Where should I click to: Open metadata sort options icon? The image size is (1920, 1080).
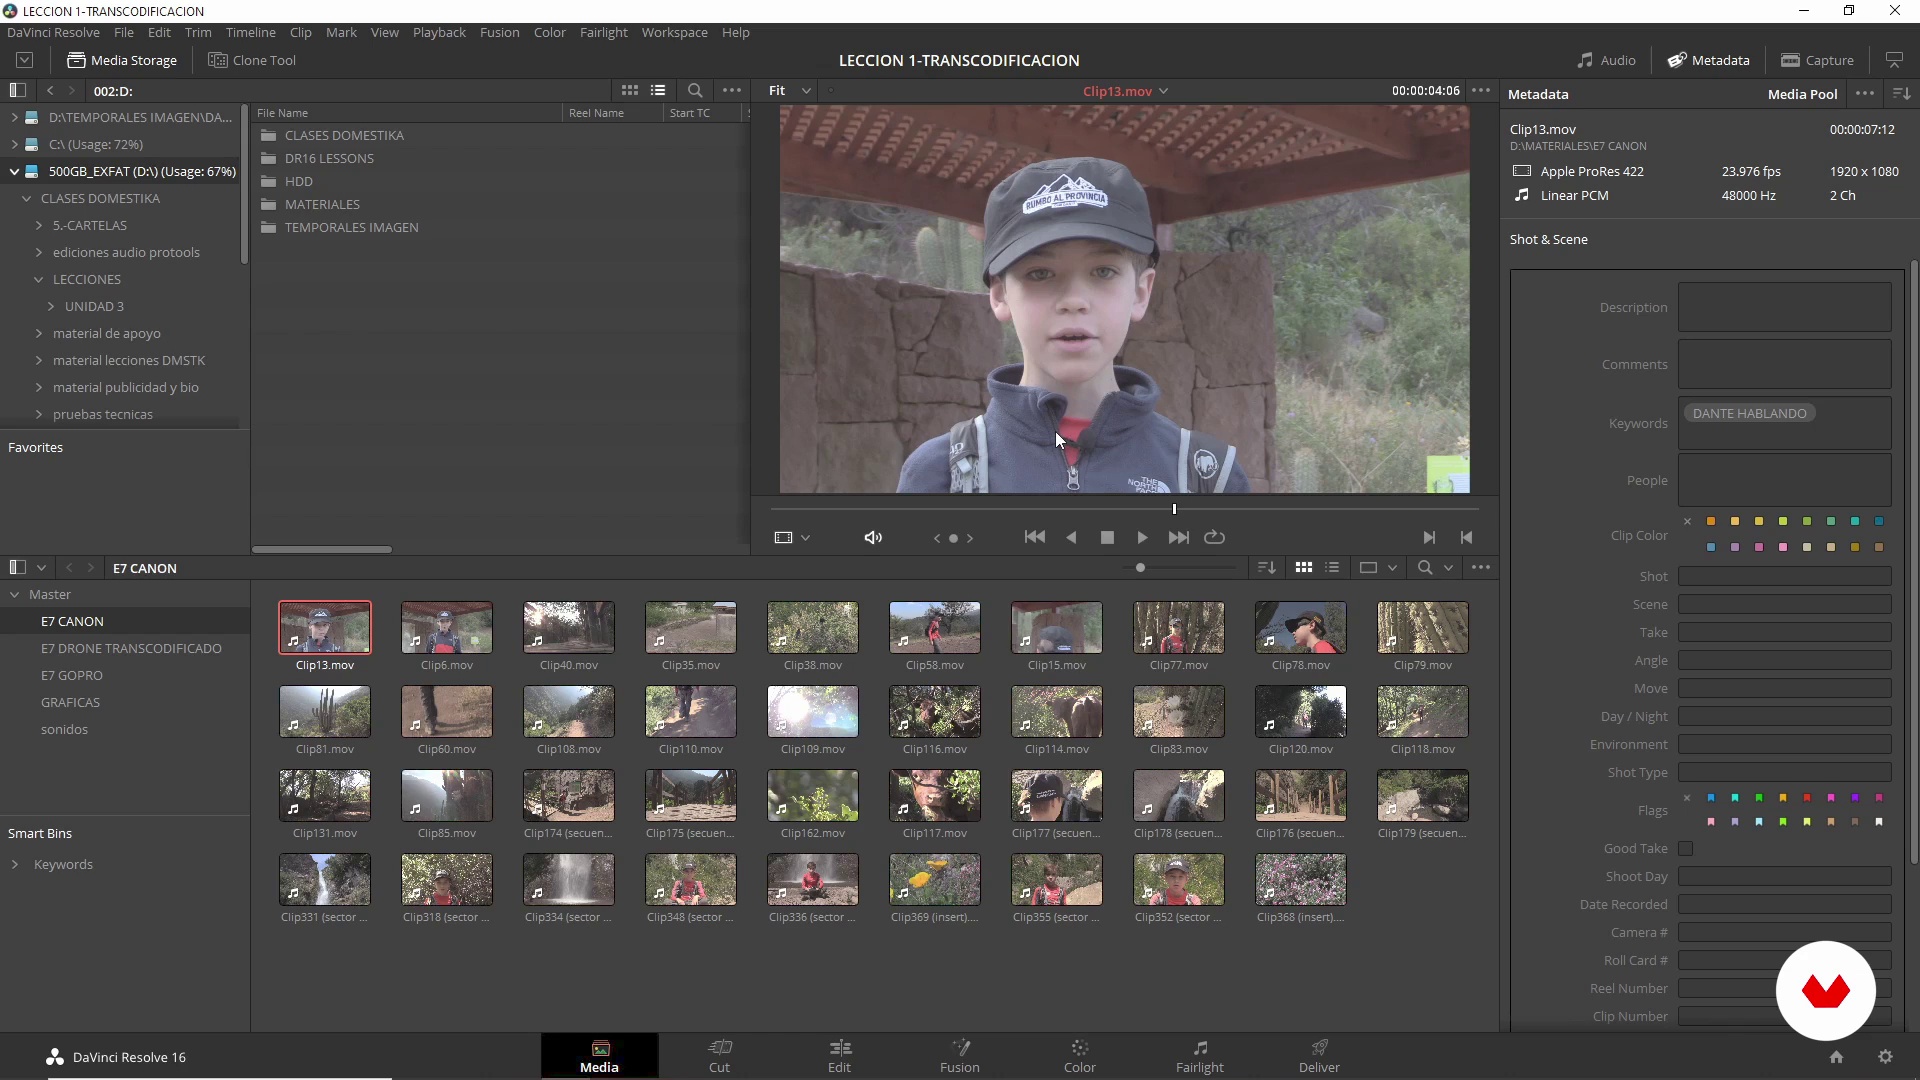click(x=1902, y=93)
